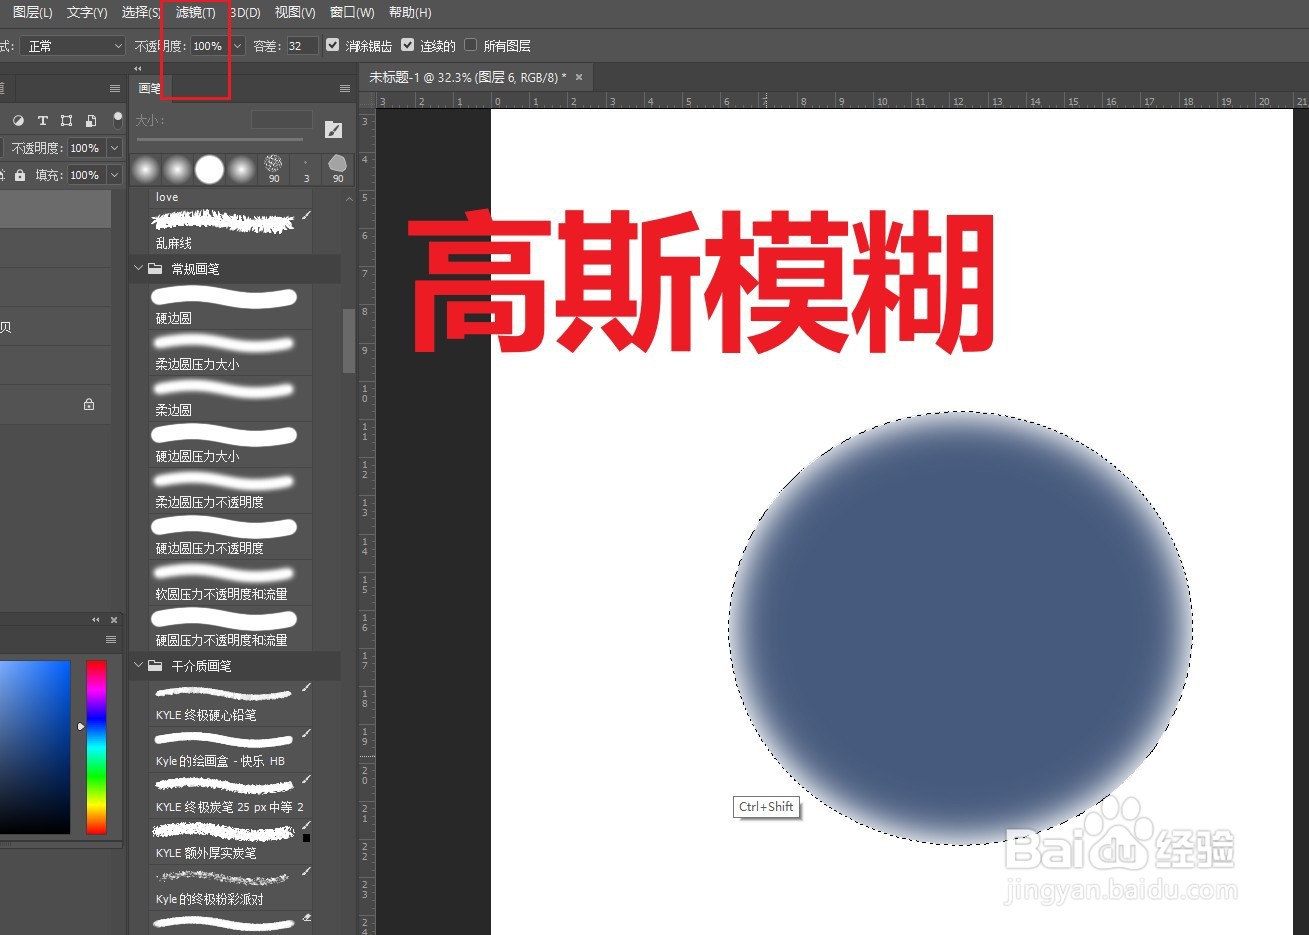Uncheck the 连续的 option
This screenshot has height=935, width=1309.
point(407,45)
